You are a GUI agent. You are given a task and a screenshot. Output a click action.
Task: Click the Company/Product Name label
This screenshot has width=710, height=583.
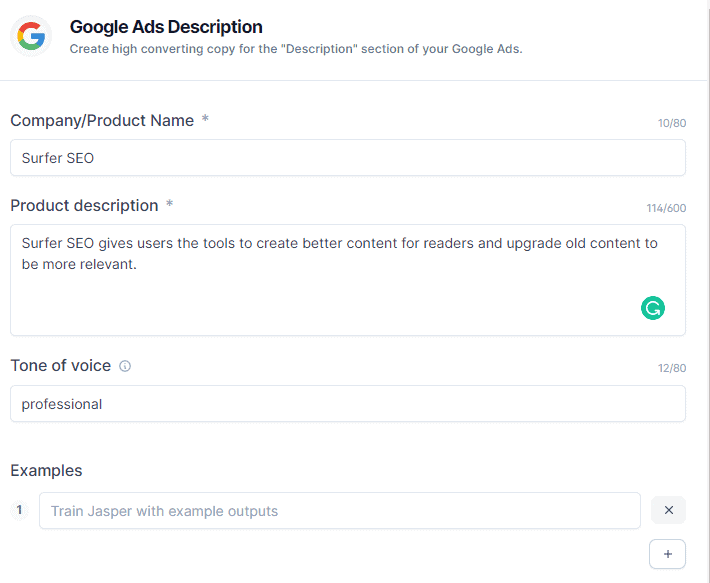click(x=102, y=120)
